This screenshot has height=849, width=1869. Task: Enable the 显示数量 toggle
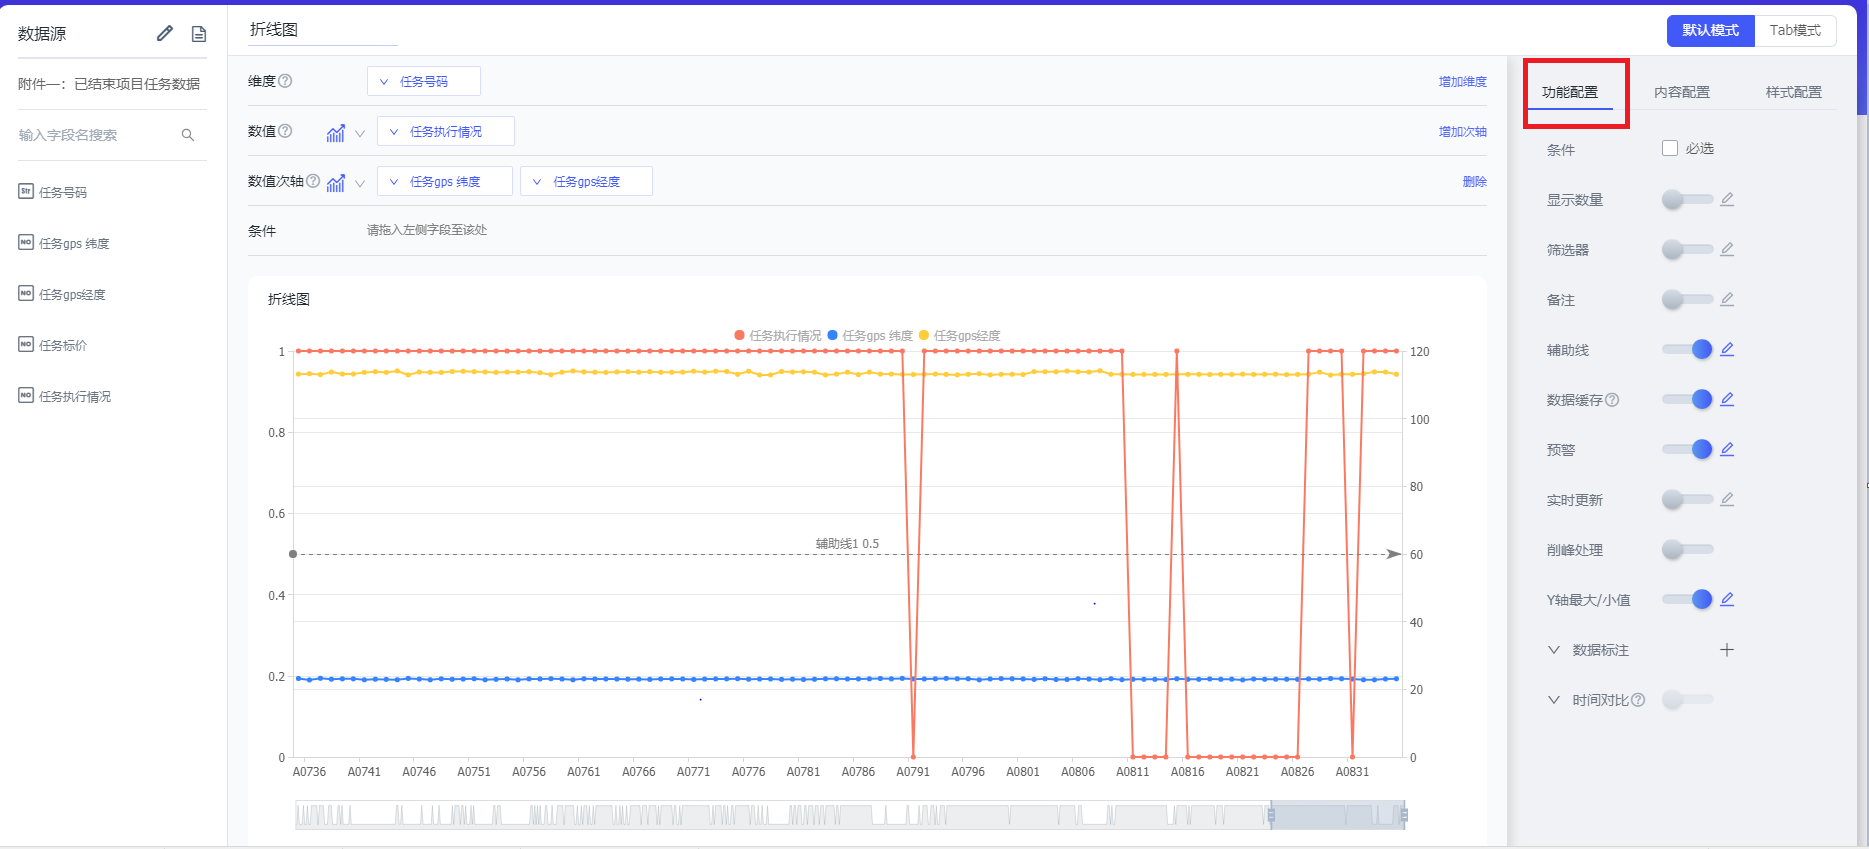pos(1687,199)
